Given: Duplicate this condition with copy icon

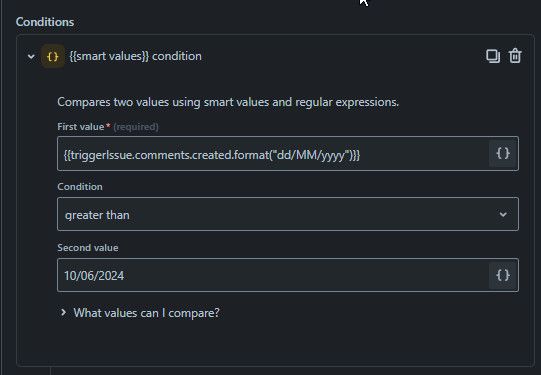Looking at the screenshot, I should (493, 56).
